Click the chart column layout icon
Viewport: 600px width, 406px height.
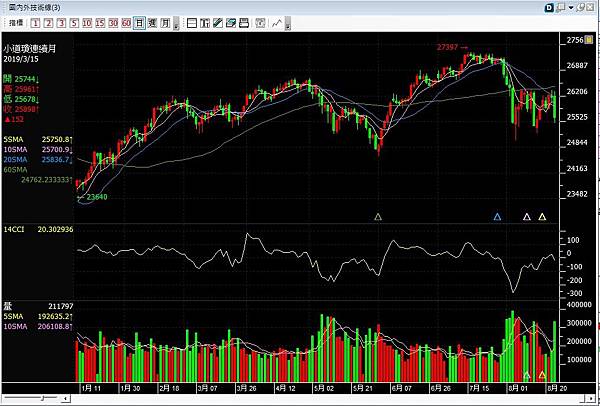[205, 23]
